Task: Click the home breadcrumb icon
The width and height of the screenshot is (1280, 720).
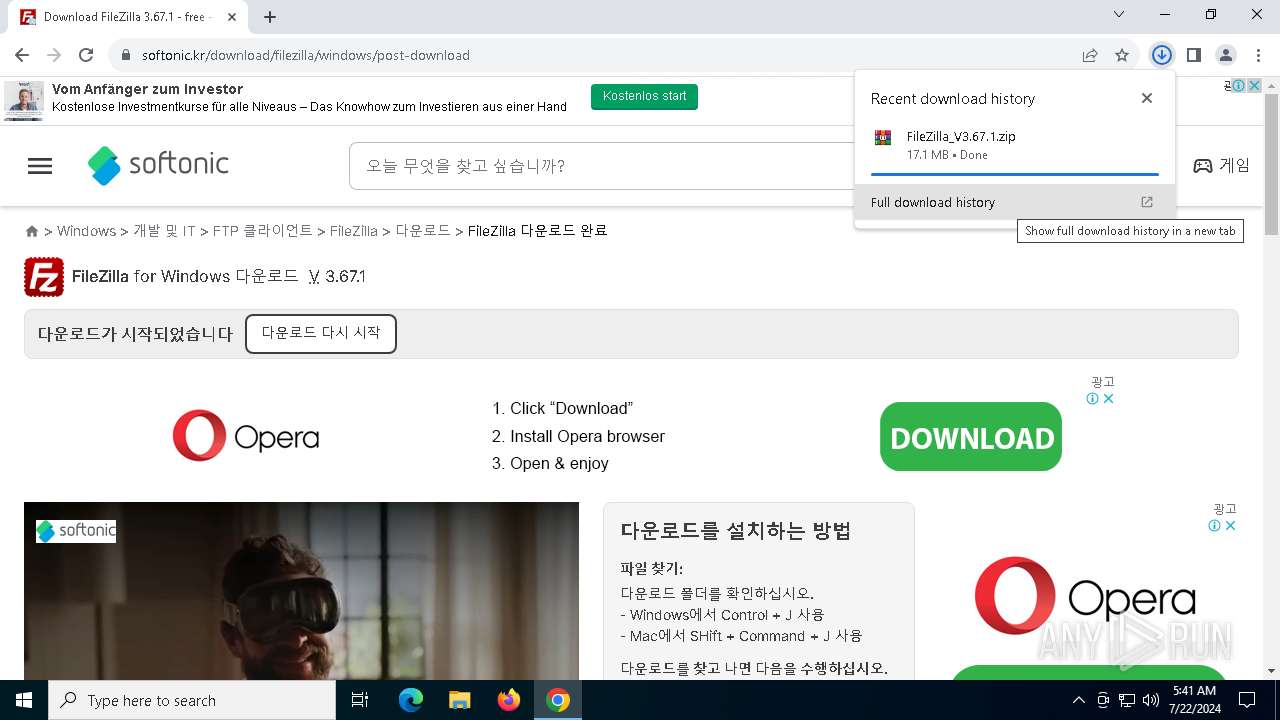Action: tap(32, 231)
